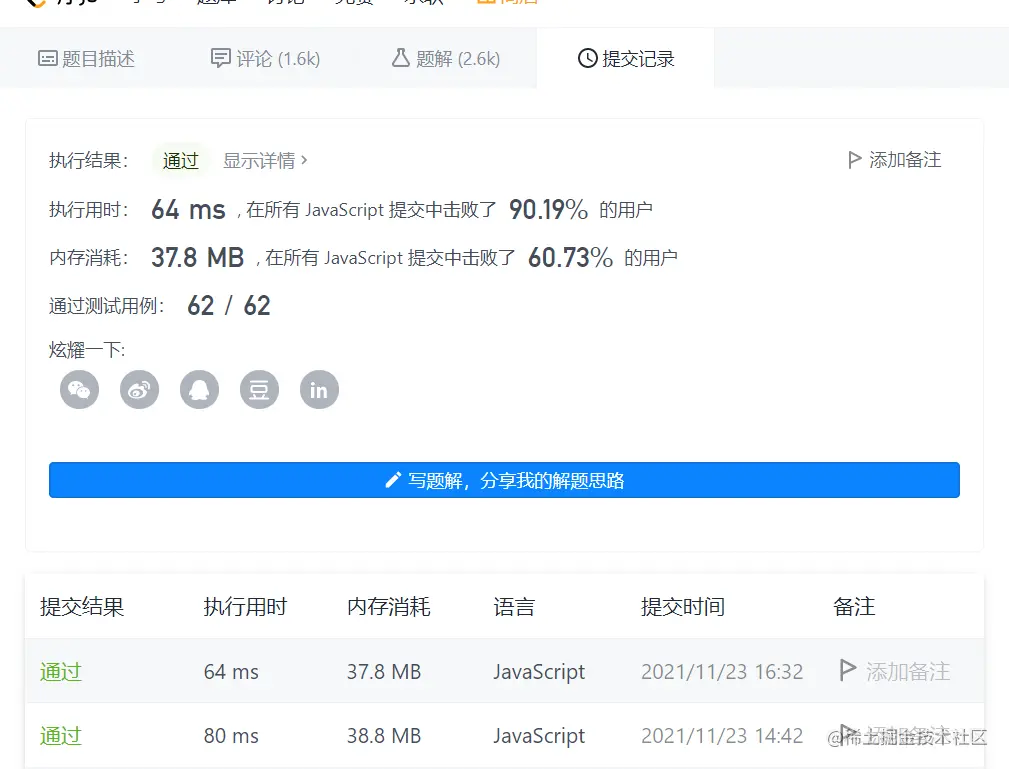Click the 提交结果 column header
This screenshot has width=1009, height=769.
pyautogui.click(x=82, y=607)
